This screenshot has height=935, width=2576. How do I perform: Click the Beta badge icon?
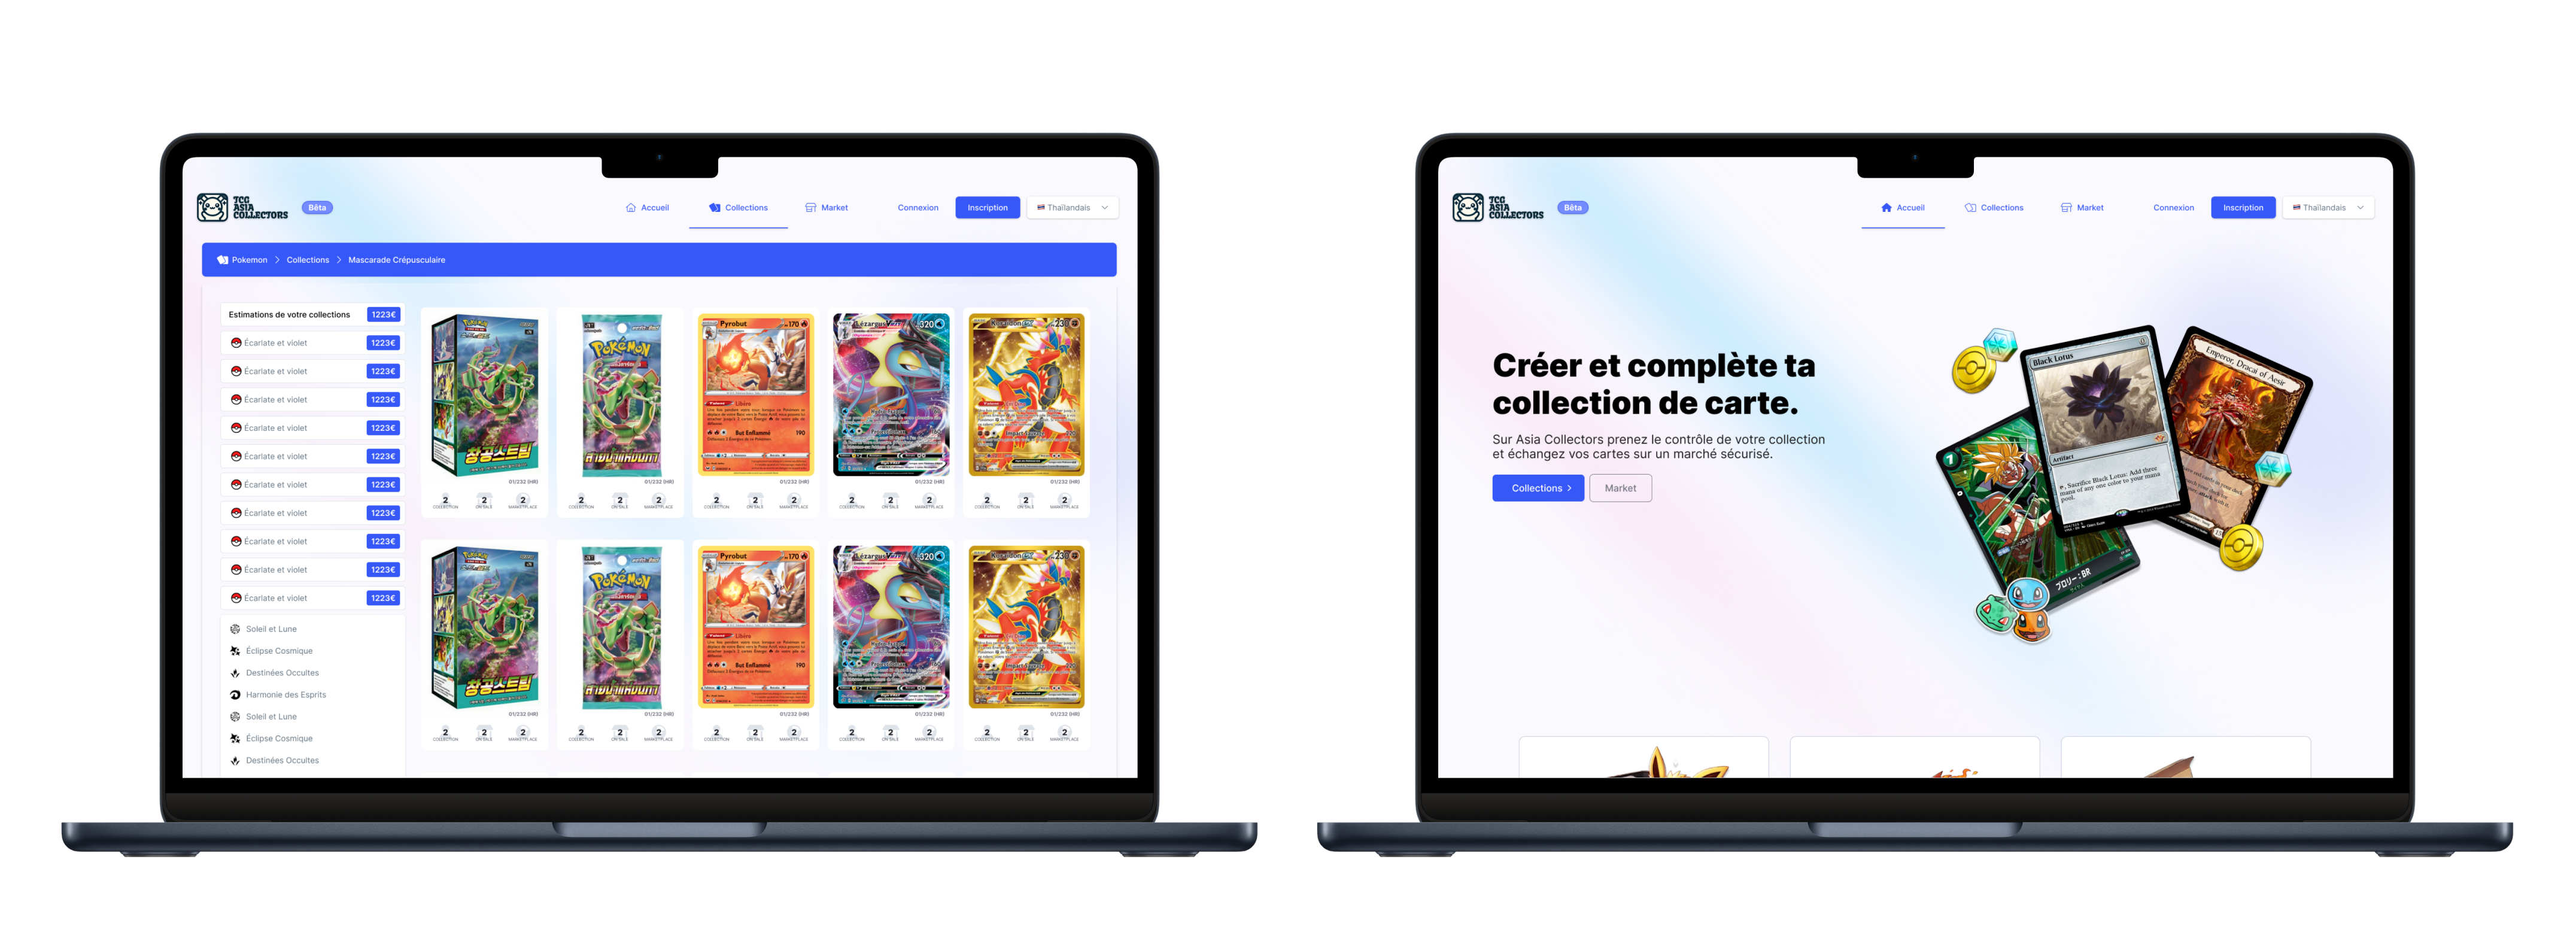314,209
